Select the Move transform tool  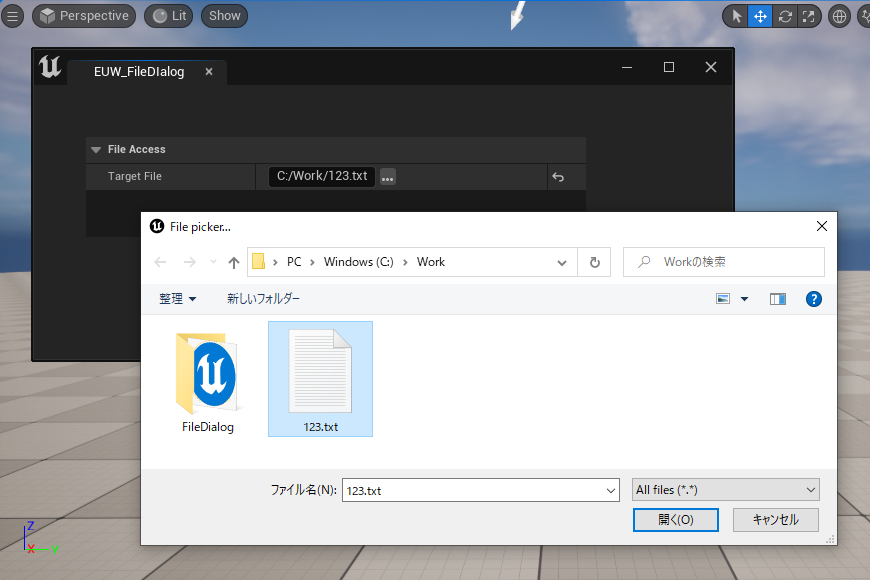point(760,16)
